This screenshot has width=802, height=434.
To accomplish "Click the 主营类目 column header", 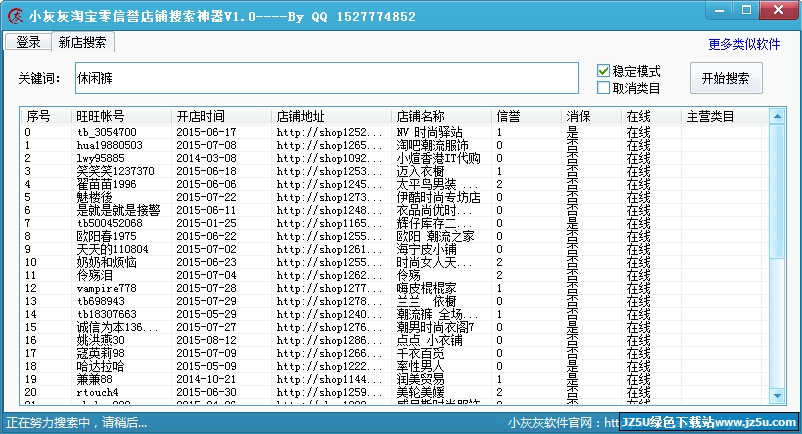I will (725, 116).
